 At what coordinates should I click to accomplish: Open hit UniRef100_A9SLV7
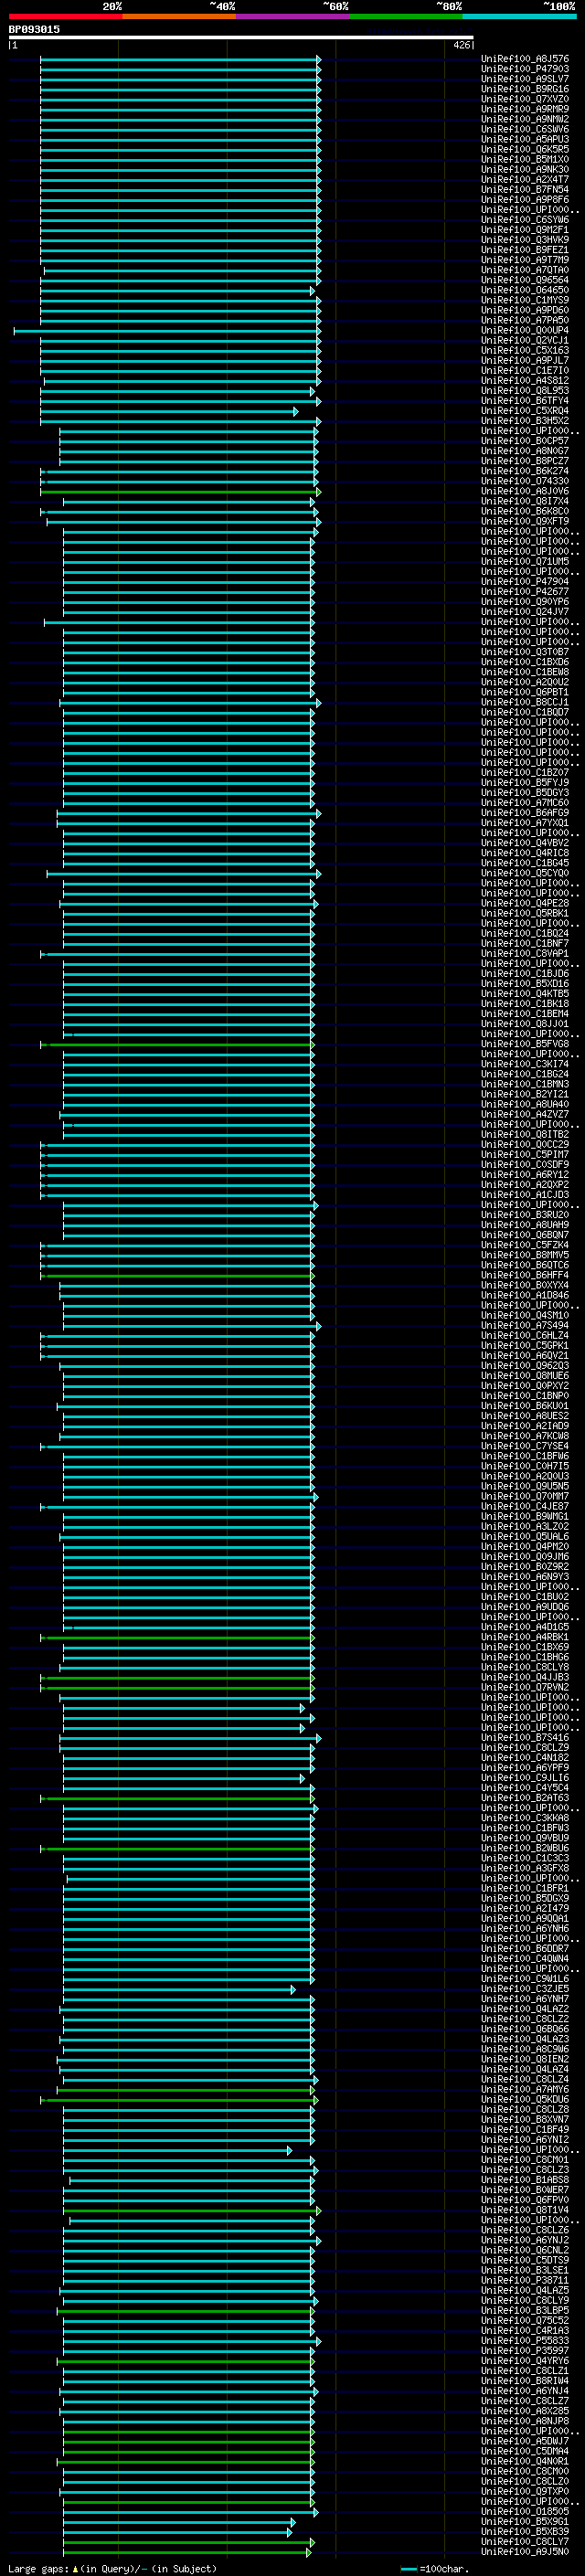[x=525, y=79]
